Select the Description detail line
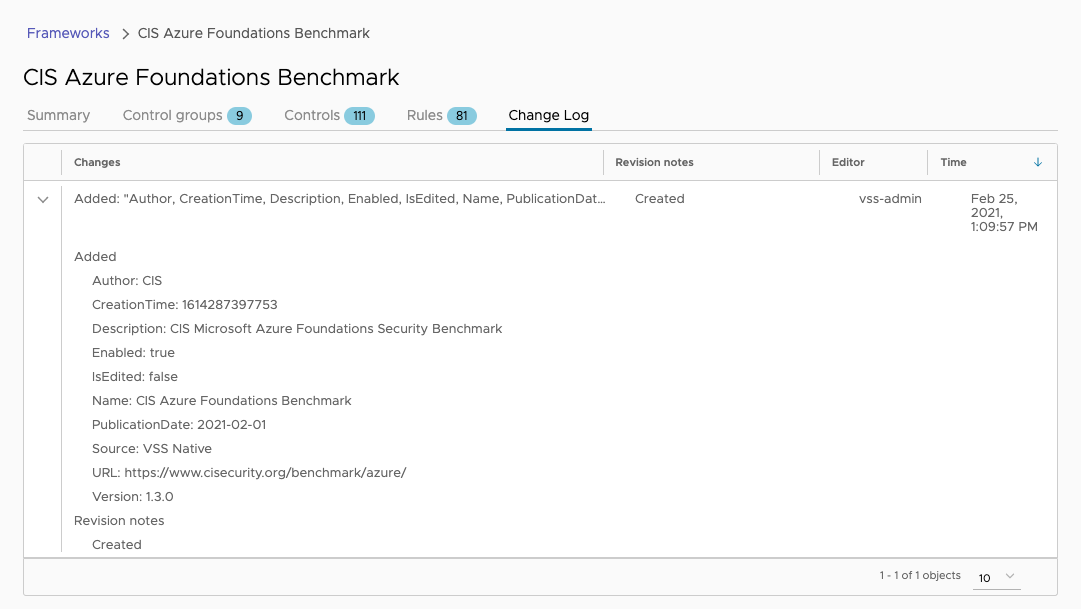The height and width of the screenshot is (609, 1081). click(297, 329)
